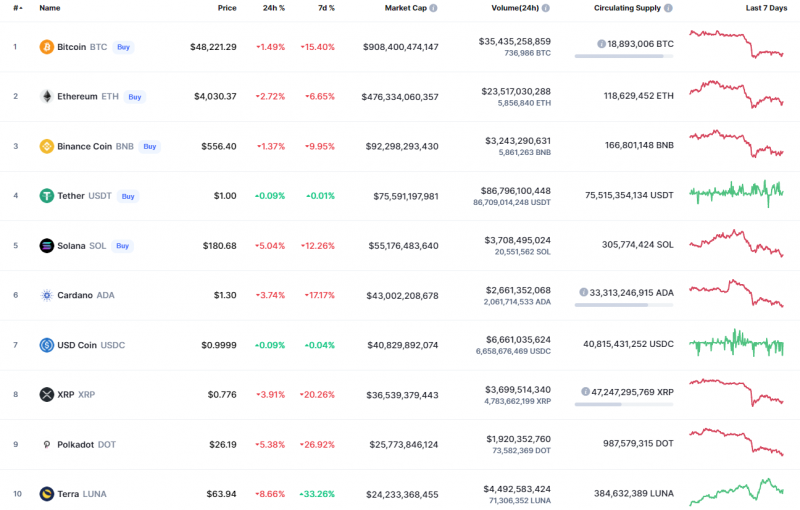Click the Ethereum coin logo
This screenshot has width=800, height=510.
coord(46,96)
